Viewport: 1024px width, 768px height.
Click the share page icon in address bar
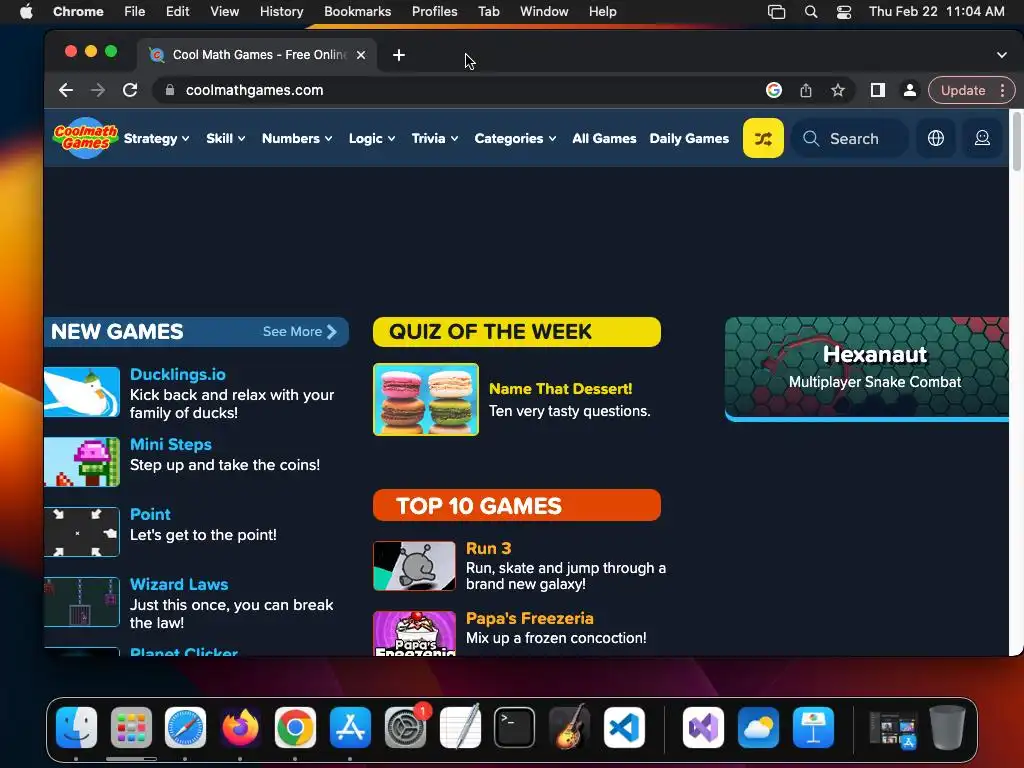click(806, 90)
